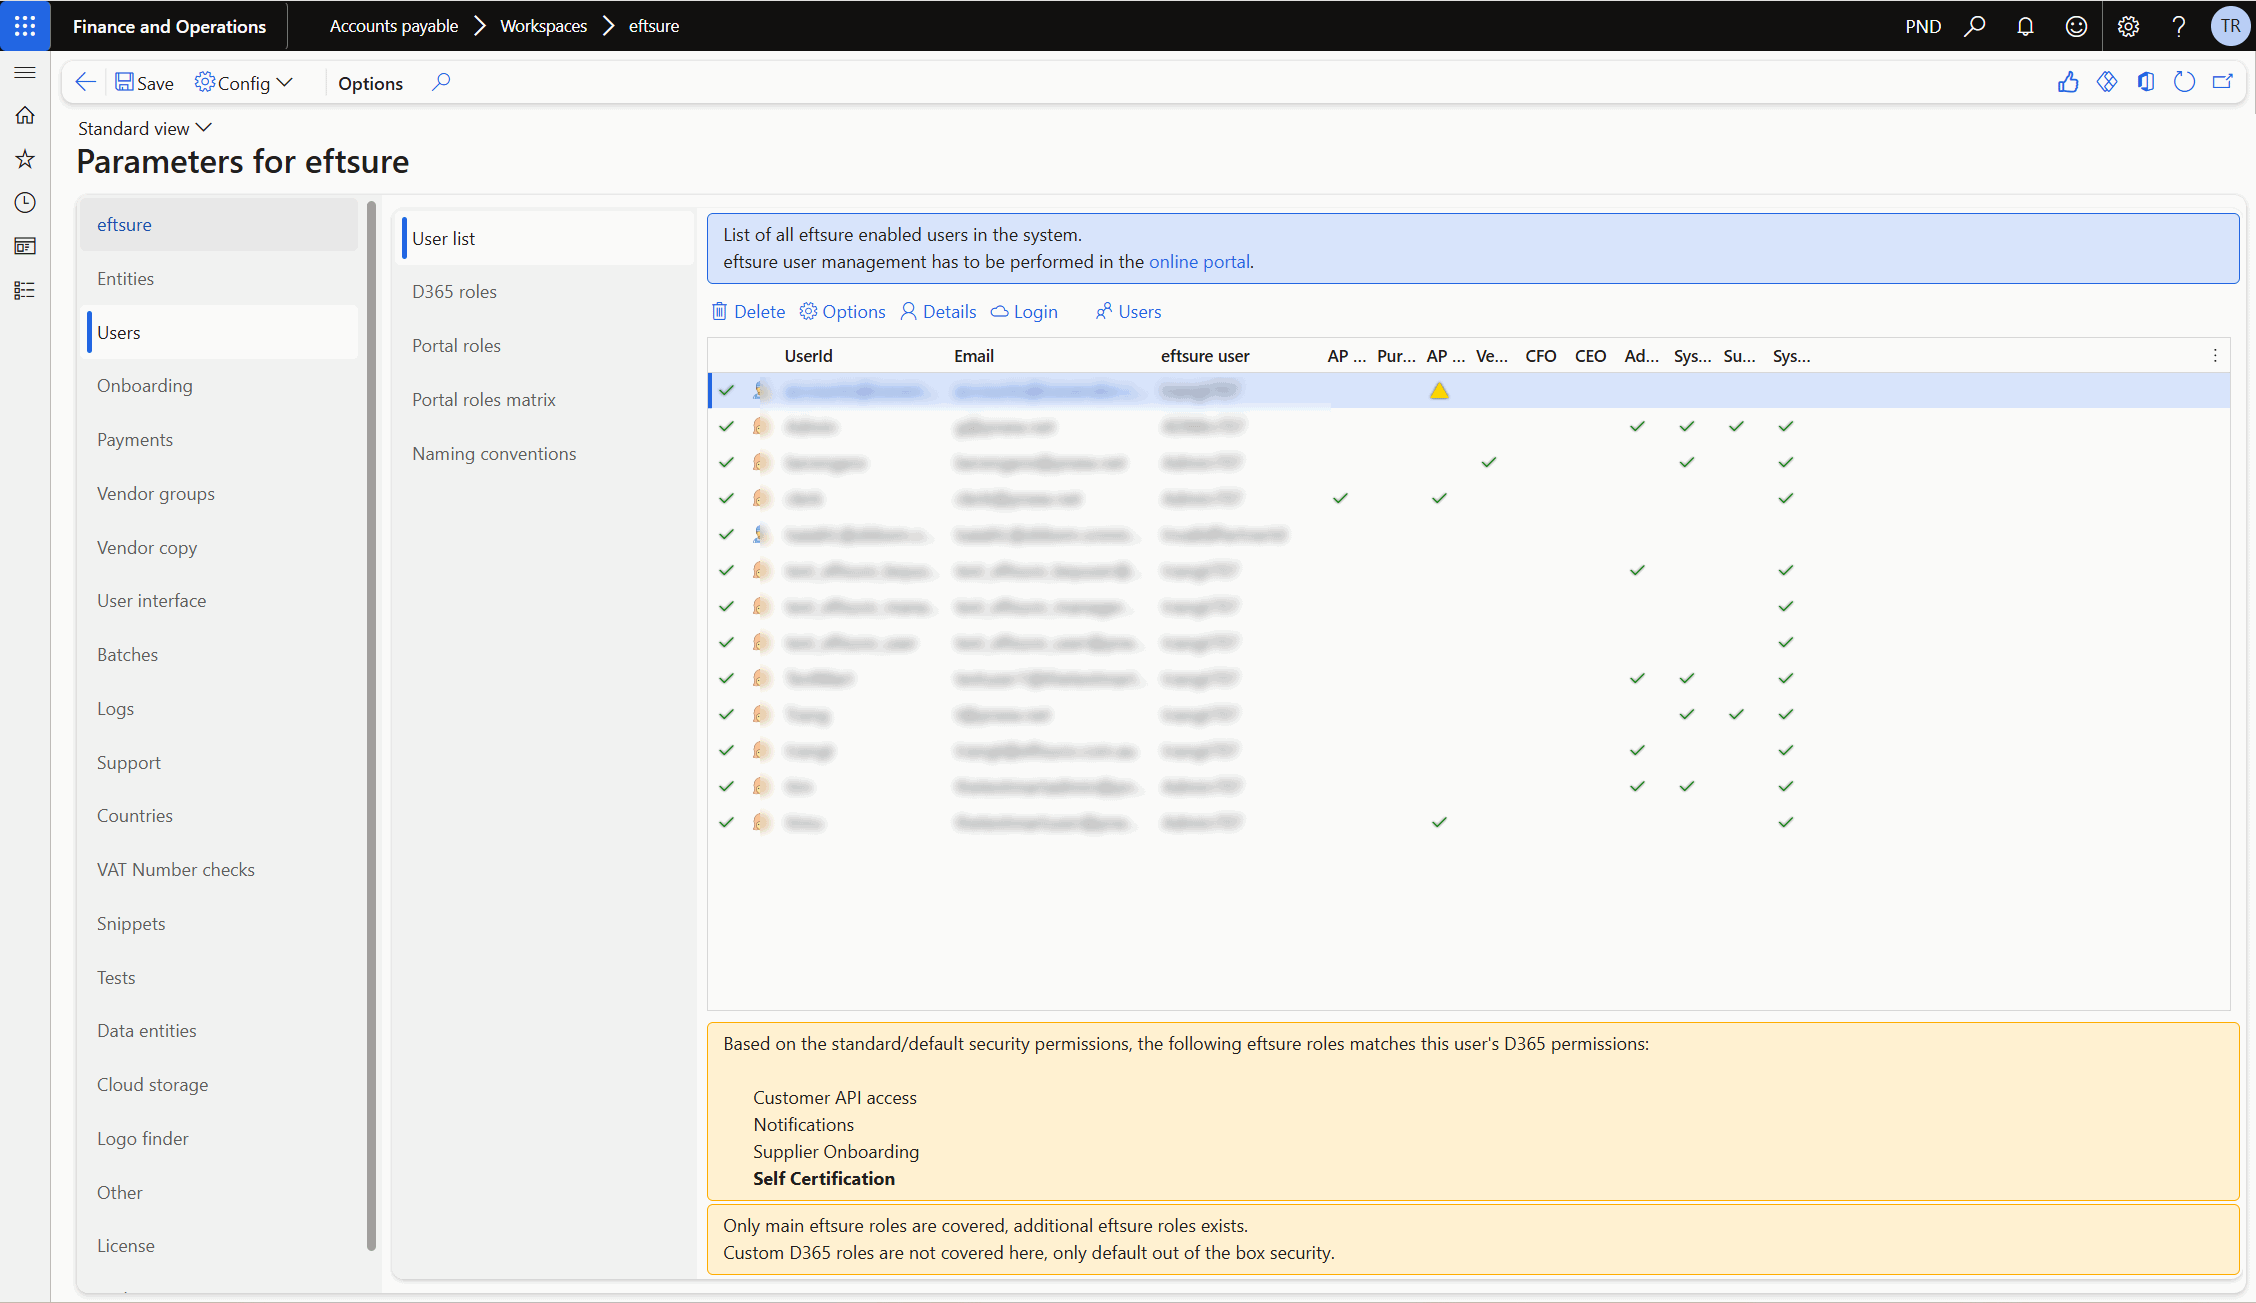Image resolution: width=2256 pixels, height=1303 pixels.
Task: Select the Entities tab
Action: coord(219,279)
